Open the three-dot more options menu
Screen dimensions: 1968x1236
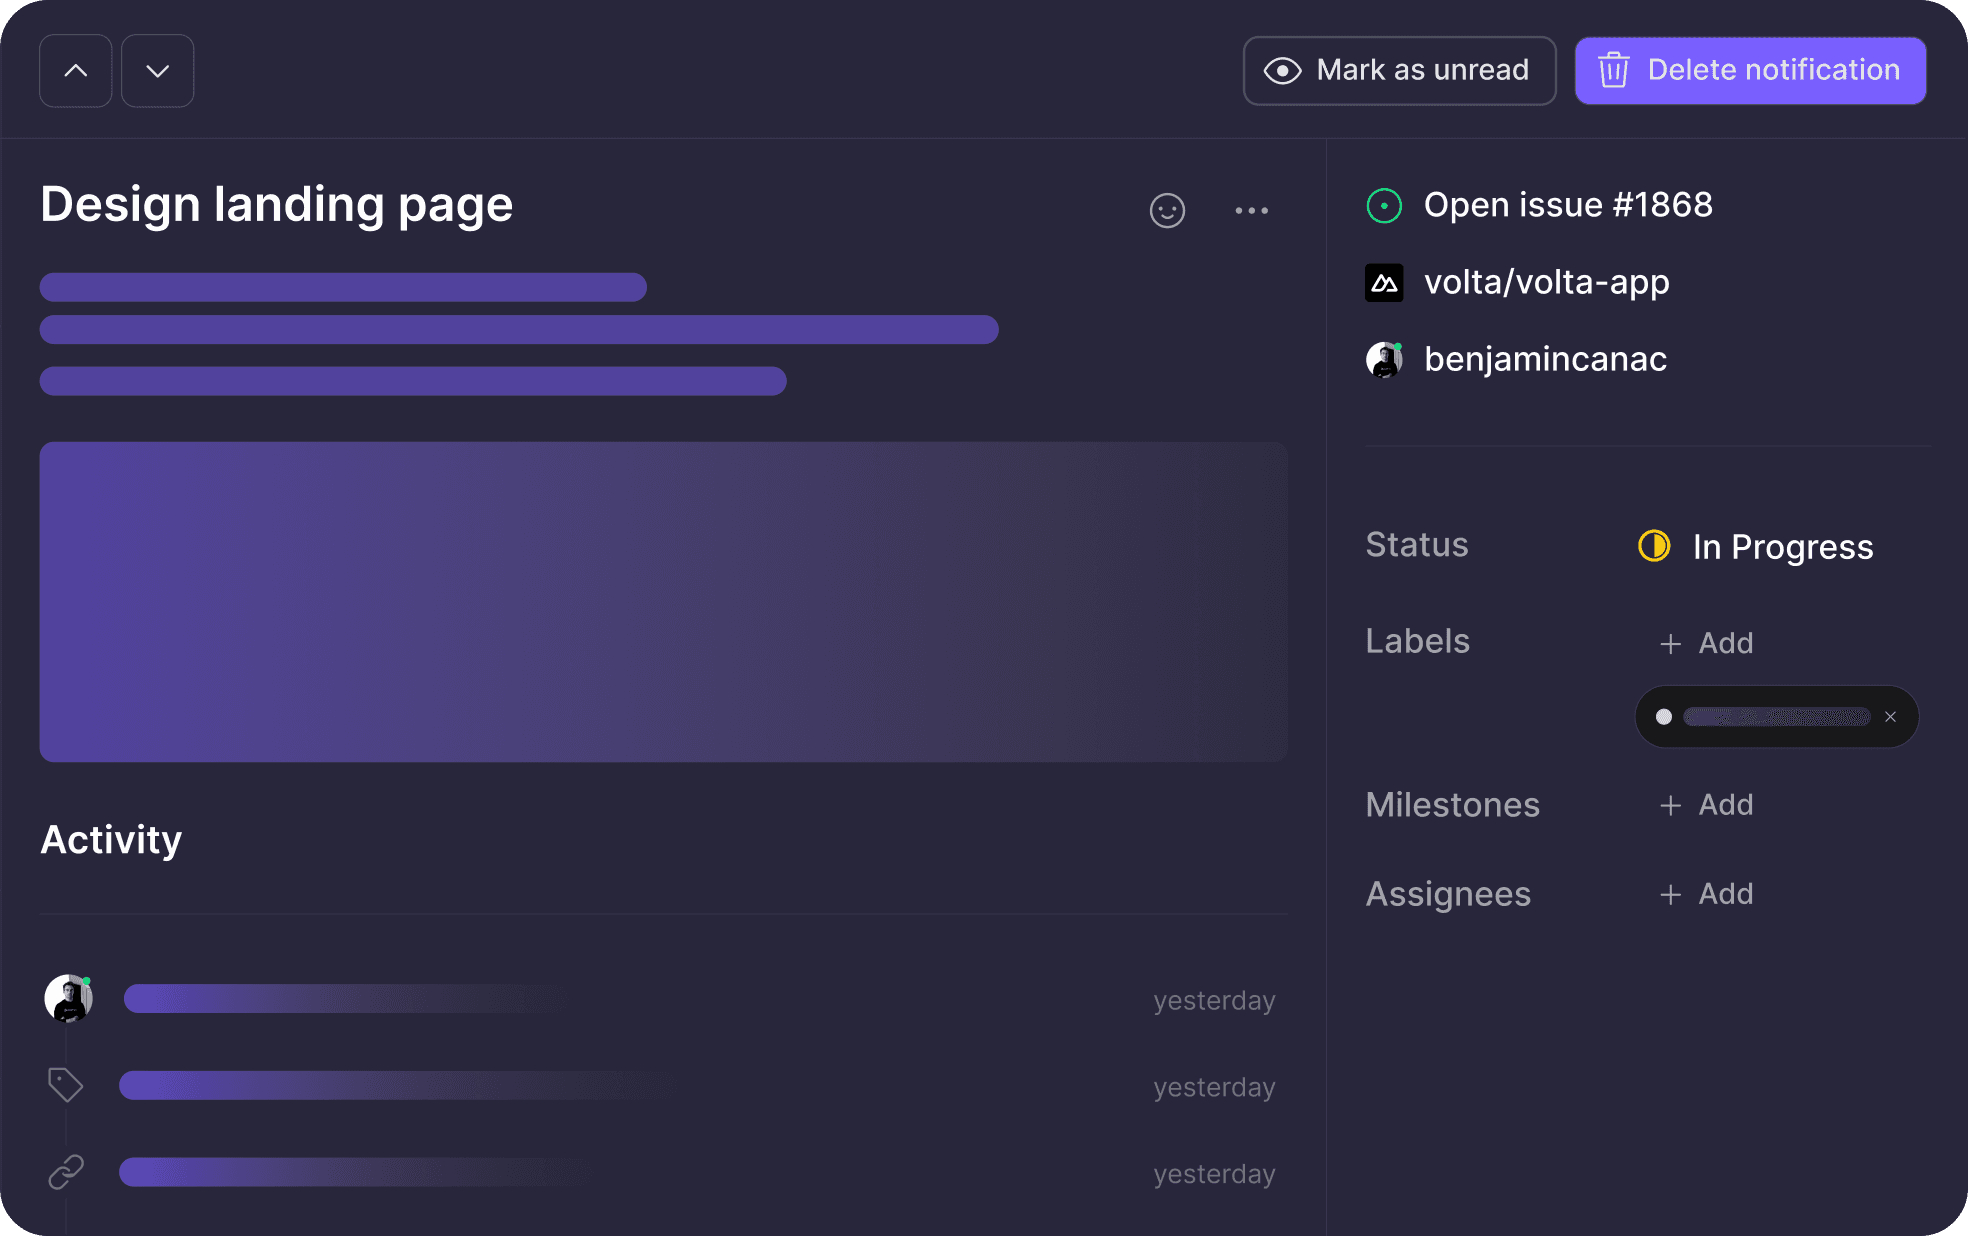coord(1251,210)
